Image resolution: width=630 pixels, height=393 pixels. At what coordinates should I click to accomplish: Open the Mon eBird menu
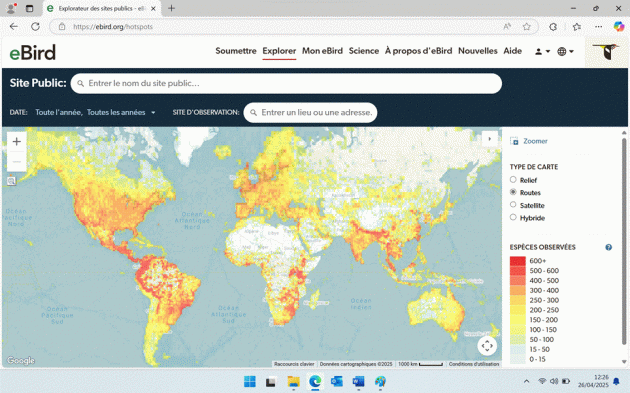pyautogui.click(x=322, y=51)
